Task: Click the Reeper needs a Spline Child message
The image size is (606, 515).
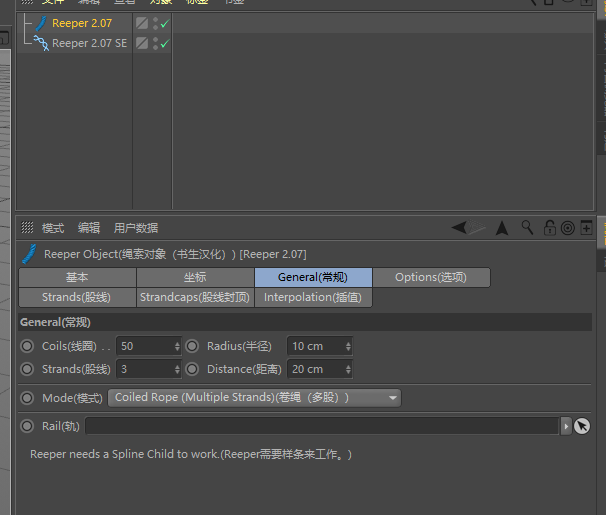Action: [x=191, y=454]
